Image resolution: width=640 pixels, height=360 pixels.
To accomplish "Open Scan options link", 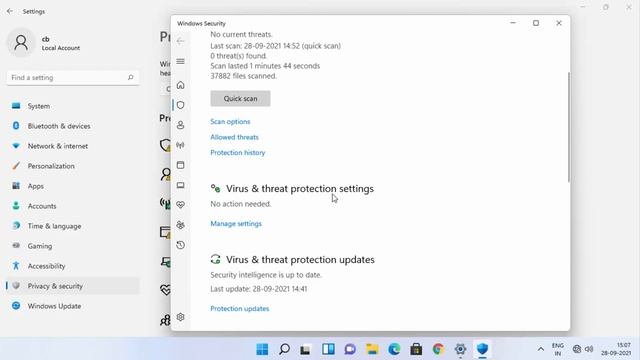I will 230,122.
